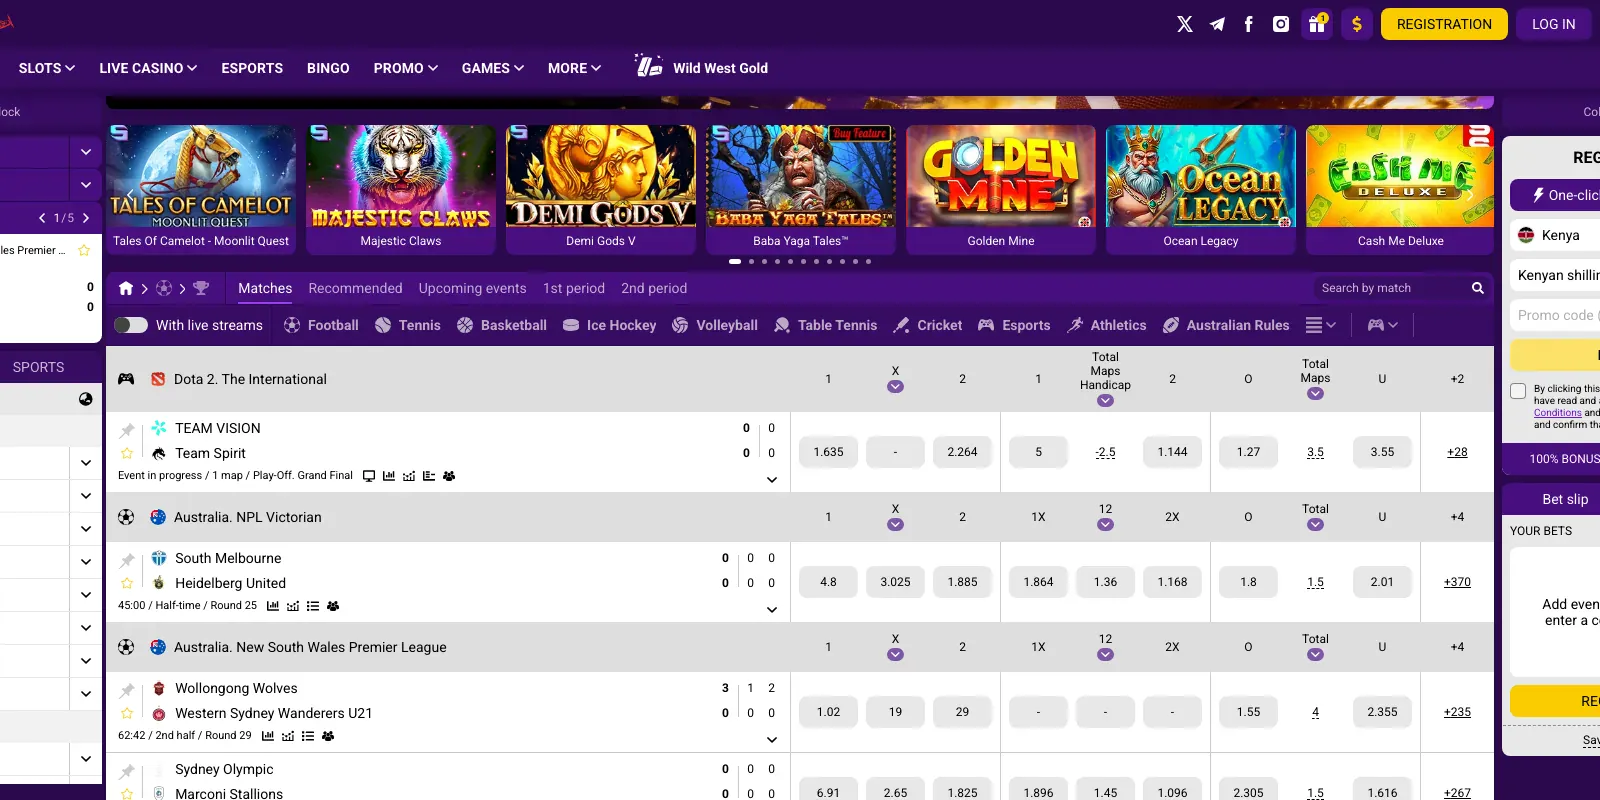Image resolution: width=1600 pixels, height=800 pixels.
Task: Select Ice Hockey sport filter
Action: point(609,325)
